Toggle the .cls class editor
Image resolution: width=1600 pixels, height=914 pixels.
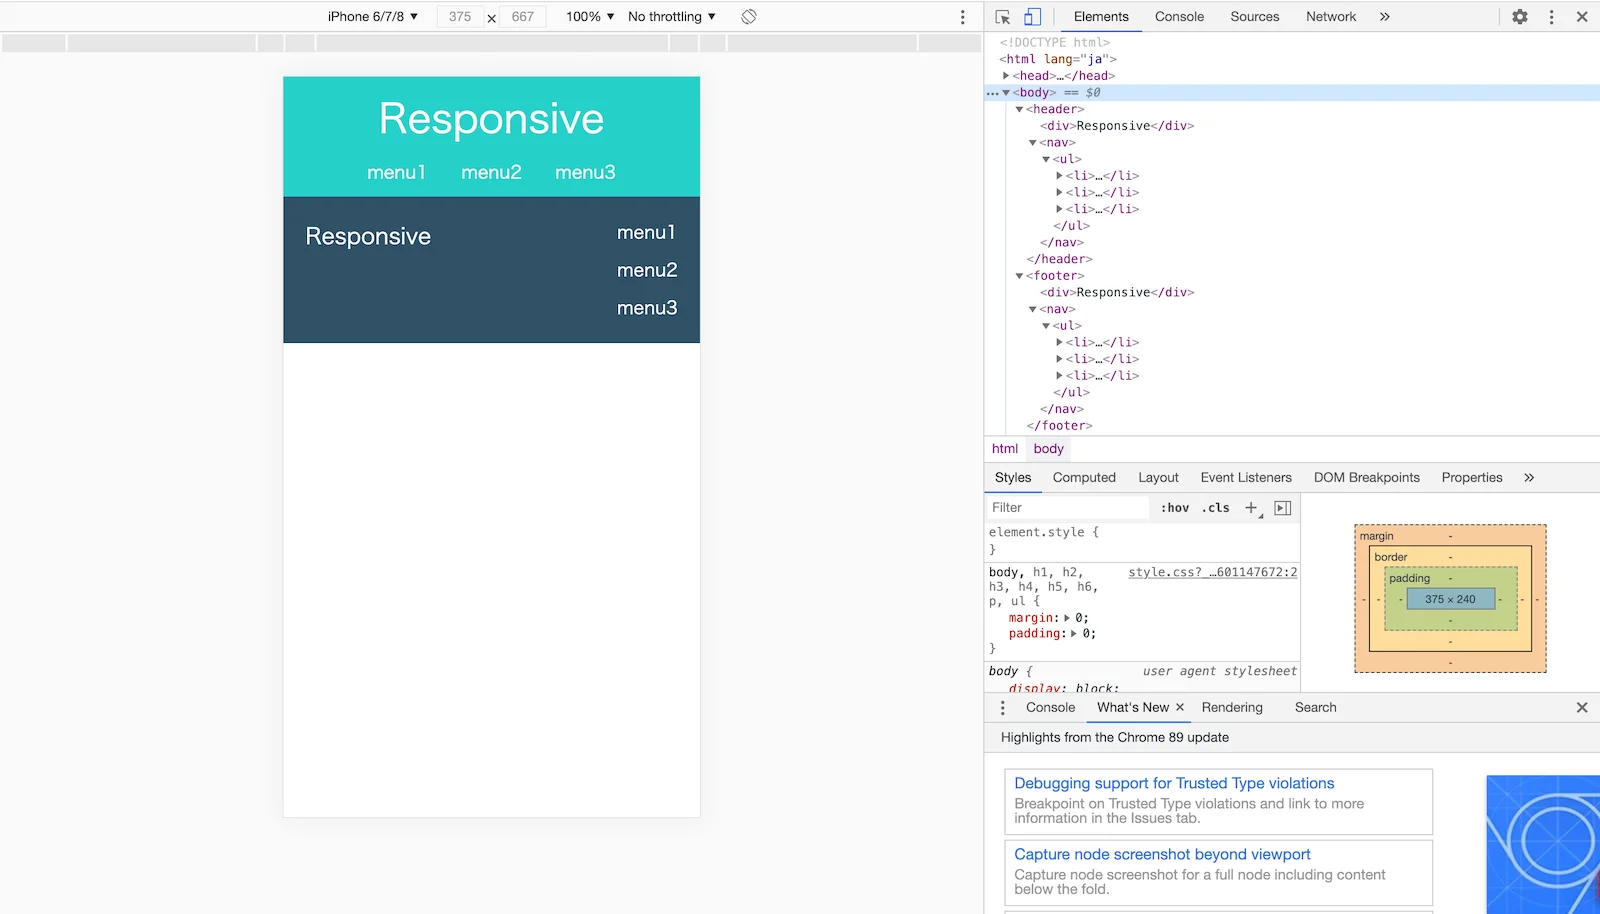tap(1215, 507)
